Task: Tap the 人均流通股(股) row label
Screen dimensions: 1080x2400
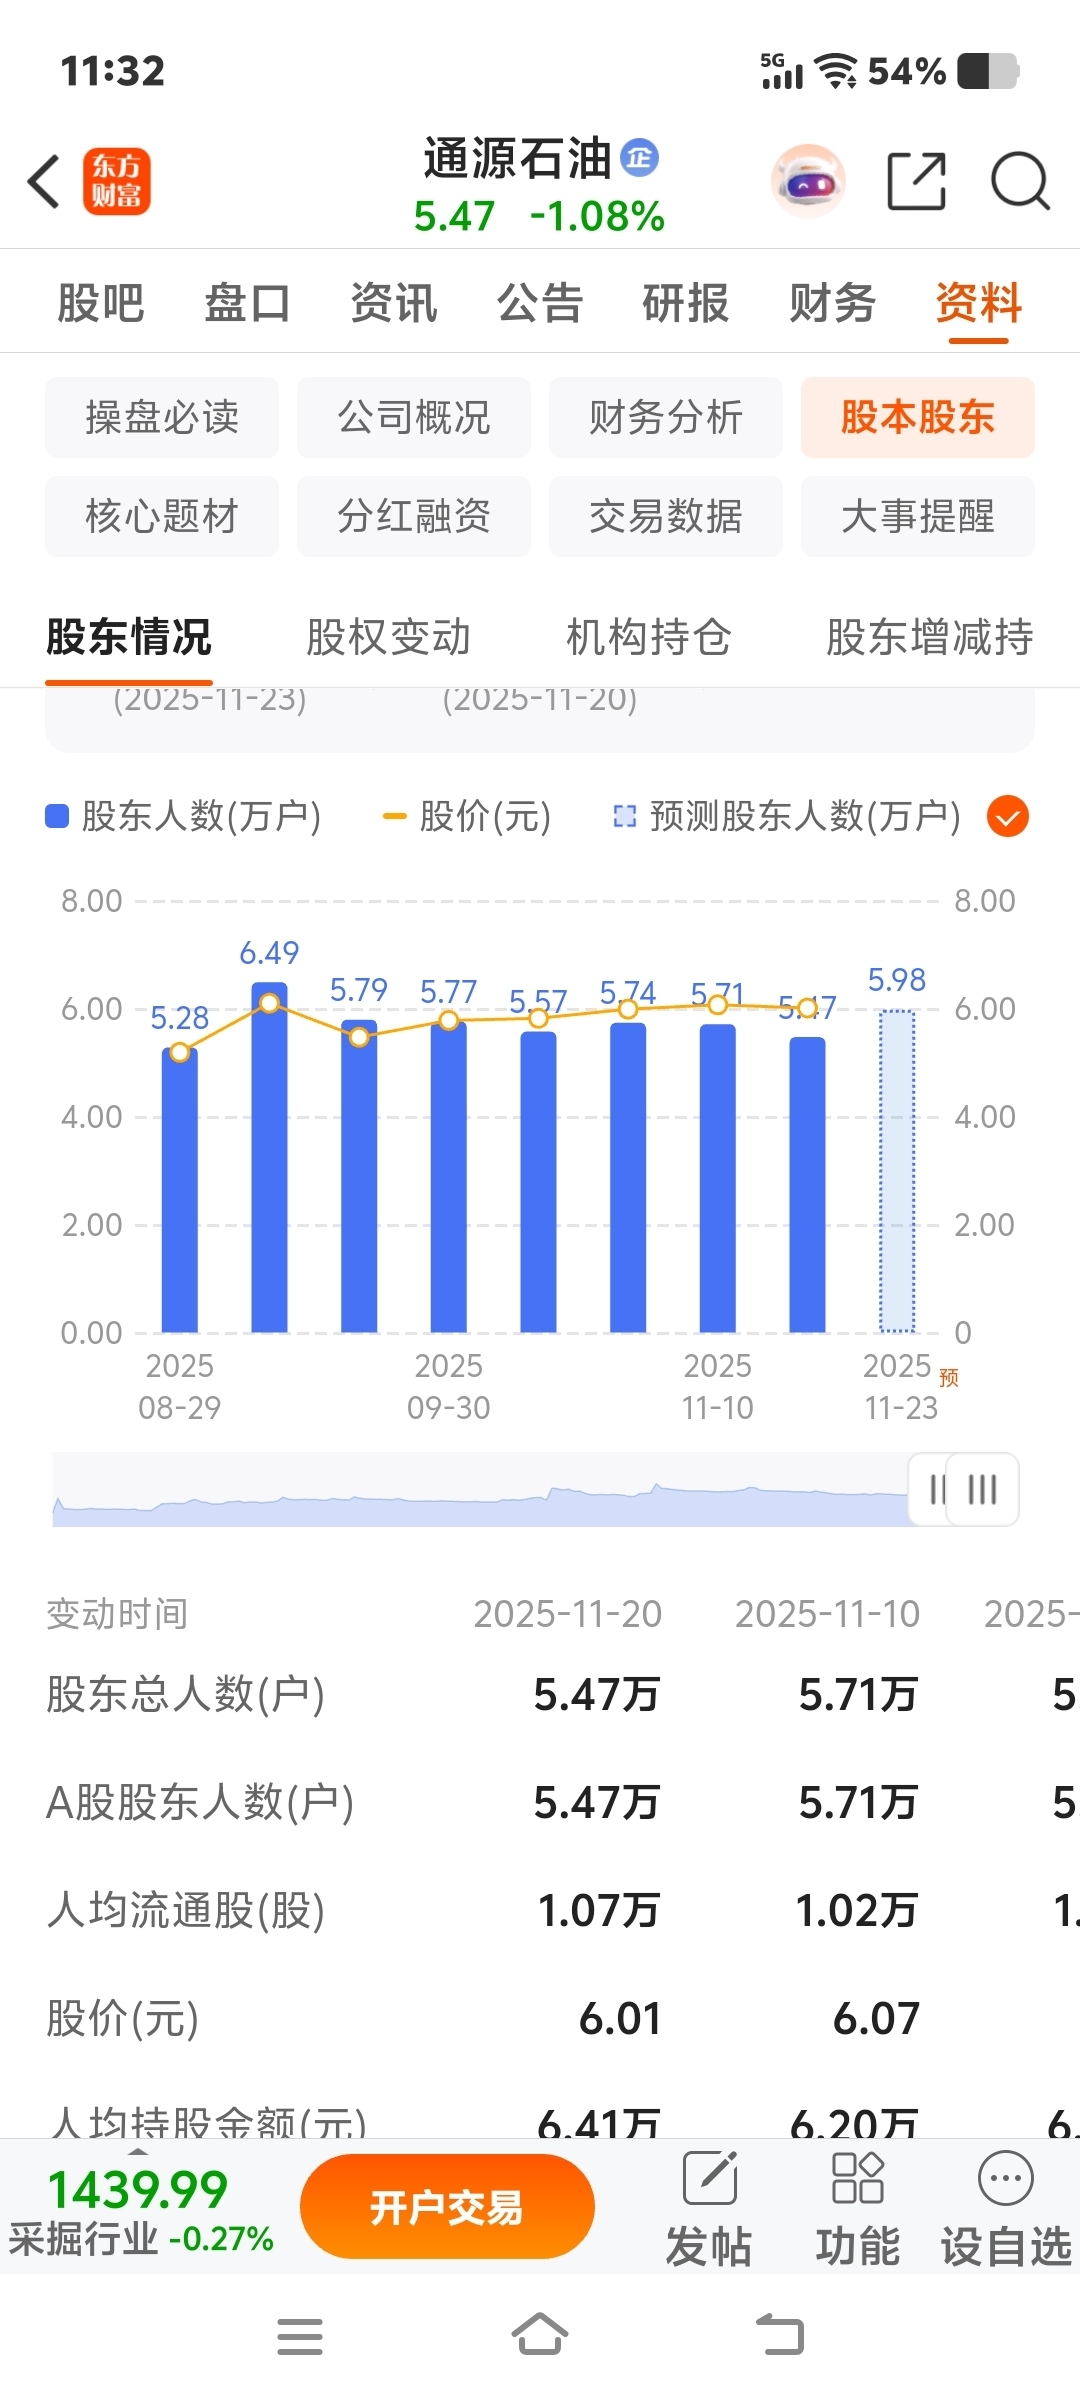Action: [186, 1911]
